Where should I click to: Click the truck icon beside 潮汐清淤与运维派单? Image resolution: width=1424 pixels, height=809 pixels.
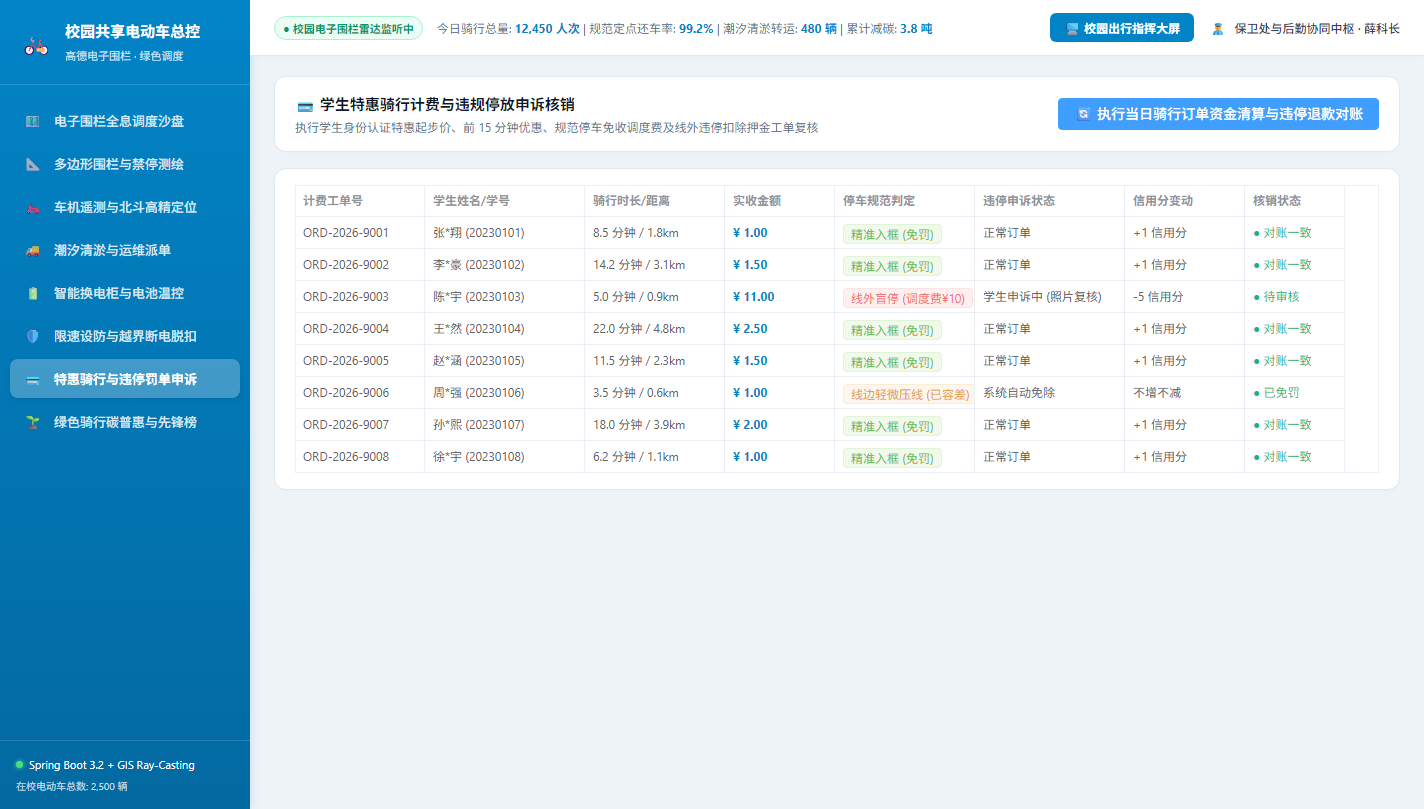click(x=32, y=250)
